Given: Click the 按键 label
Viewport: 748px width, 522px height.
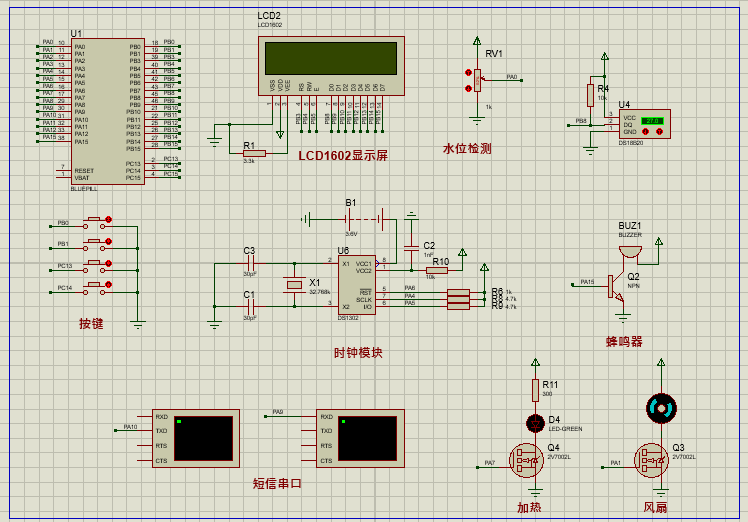Looking at the screenshot, I should pos(91,324).
